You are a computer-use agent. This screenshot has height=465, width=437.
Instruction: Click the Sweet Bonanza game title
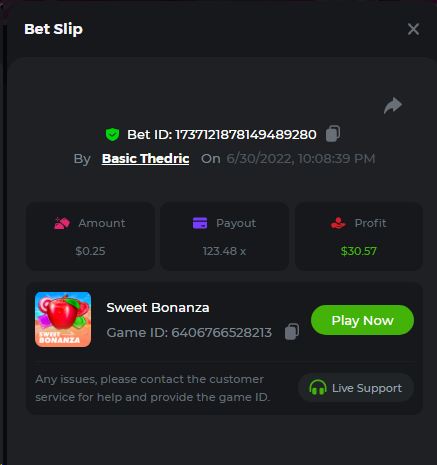[x=158, y=308]
